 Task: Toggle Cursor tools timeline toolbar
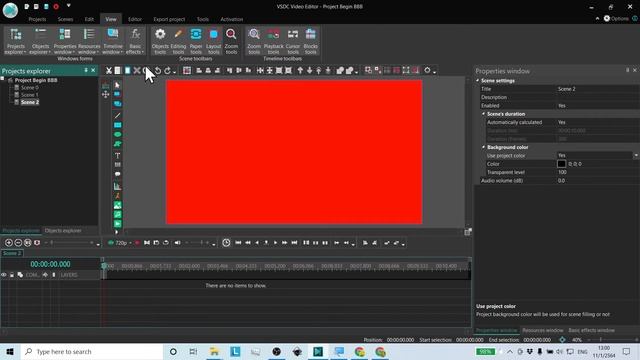click(x=293, y=41)
